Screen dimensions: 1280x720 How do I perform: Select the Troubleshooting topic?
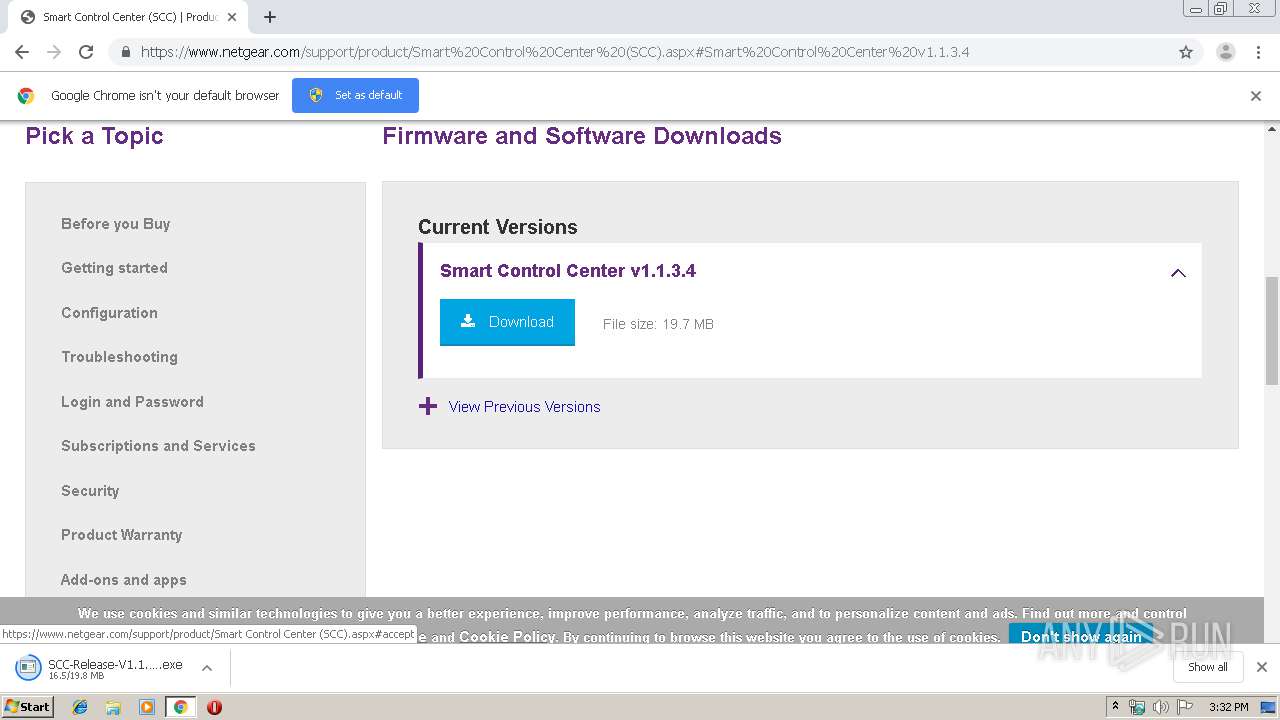119,357
